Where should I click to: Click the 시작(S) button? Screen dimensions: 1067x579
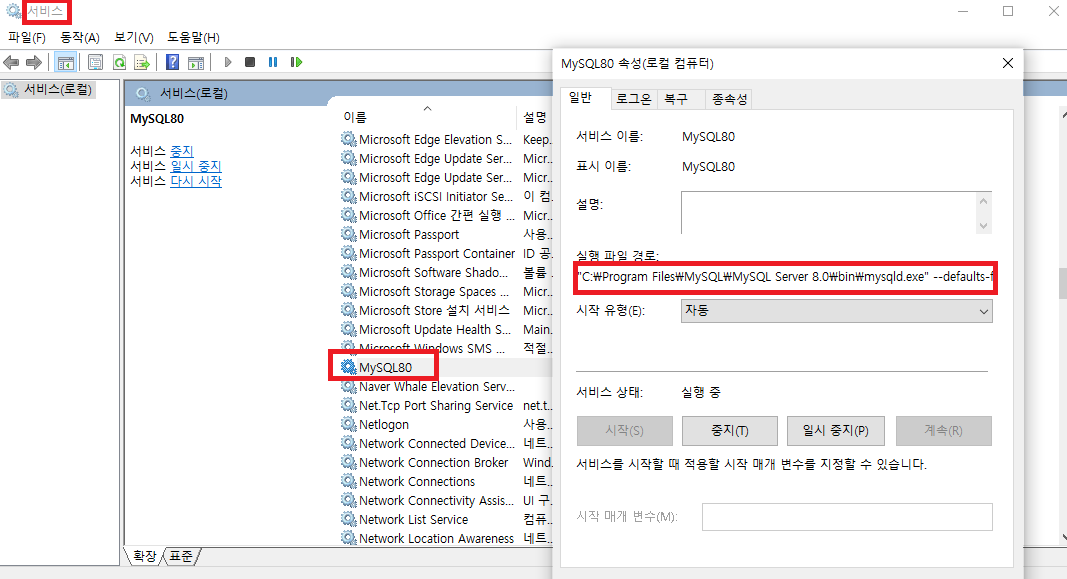click(625, 431)
